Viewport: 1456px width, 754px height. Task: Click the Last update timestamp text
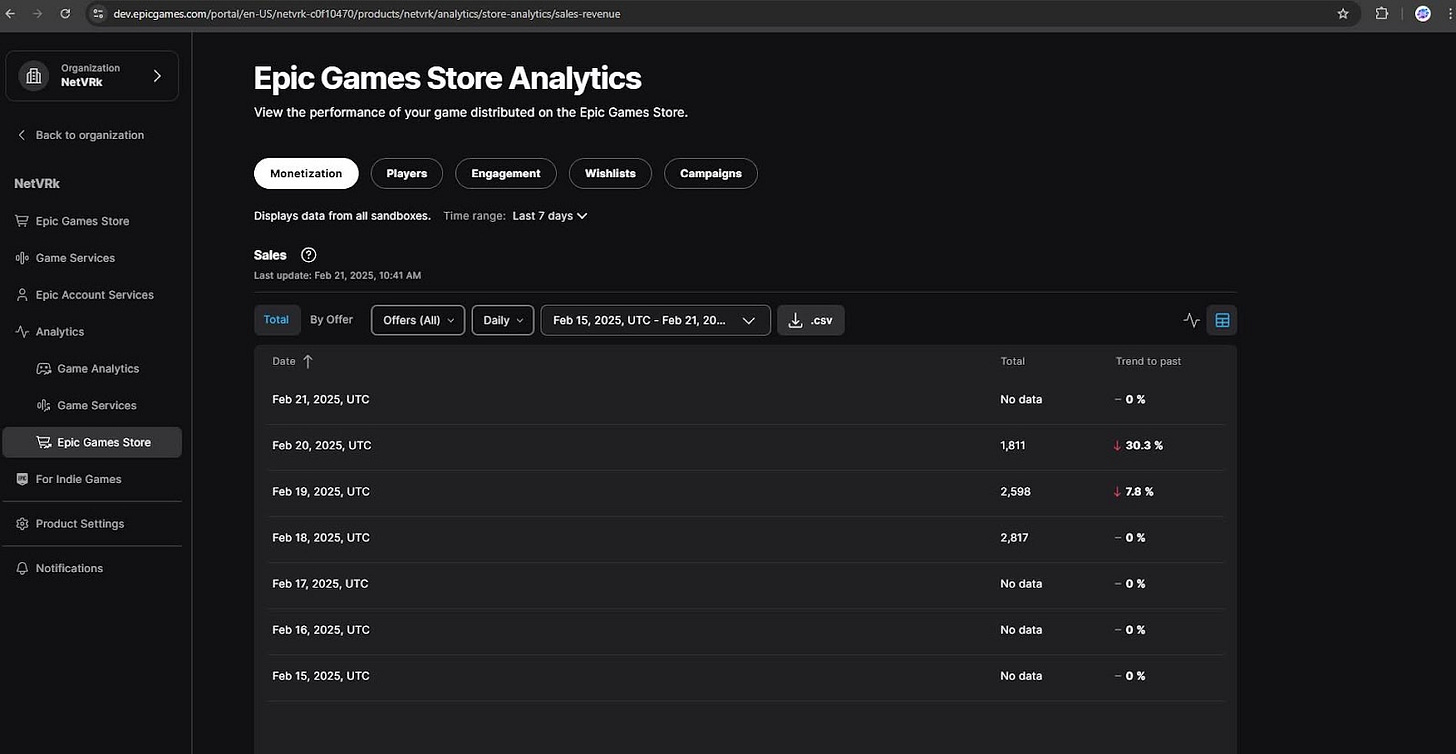point(337,275)
